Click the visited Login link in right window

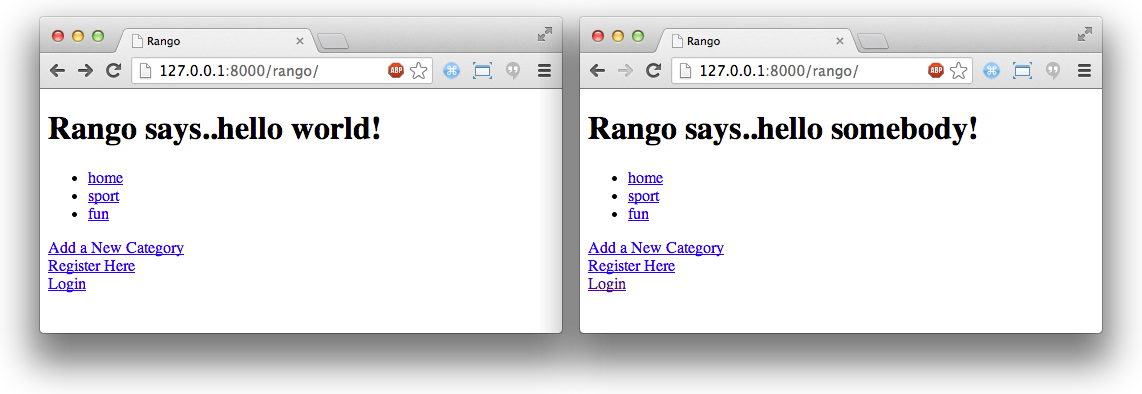[607, 284]
